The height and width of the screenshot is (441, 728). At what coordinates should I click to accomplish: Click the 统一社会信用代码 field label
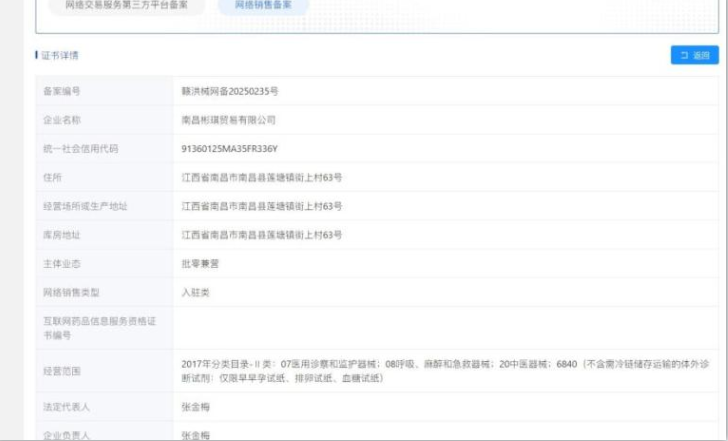pyautogui.click(x=80, y=149)
